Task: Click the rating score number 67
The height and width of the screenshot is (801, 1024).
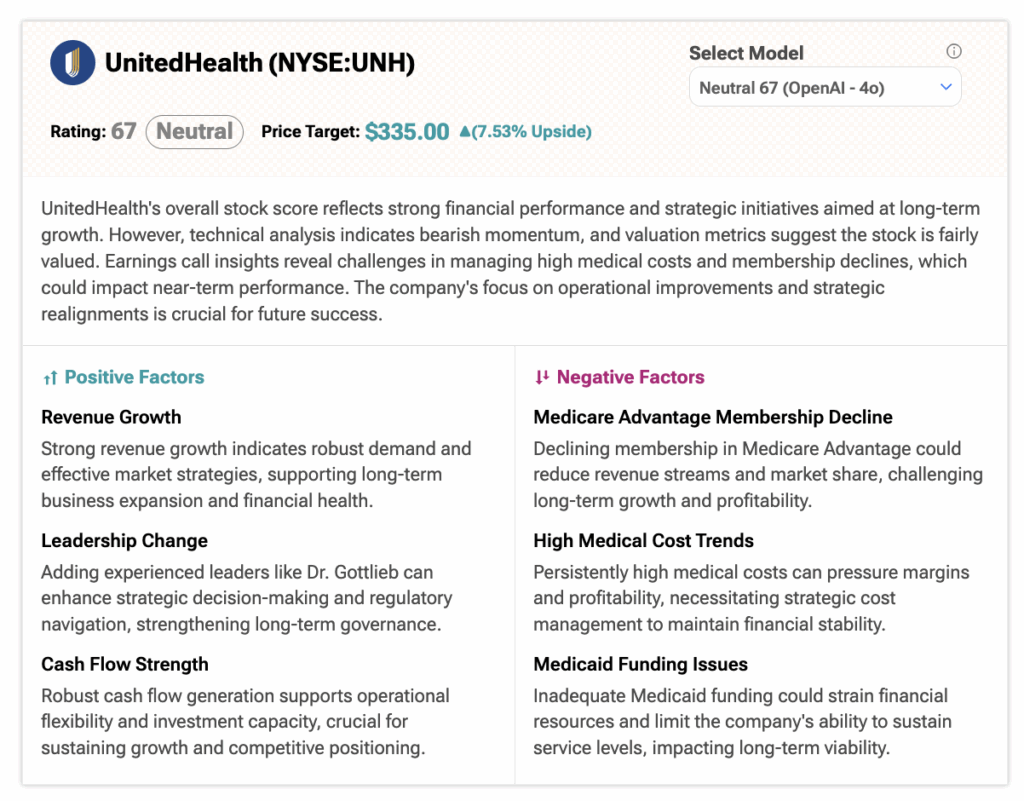Action: point(123,131)
